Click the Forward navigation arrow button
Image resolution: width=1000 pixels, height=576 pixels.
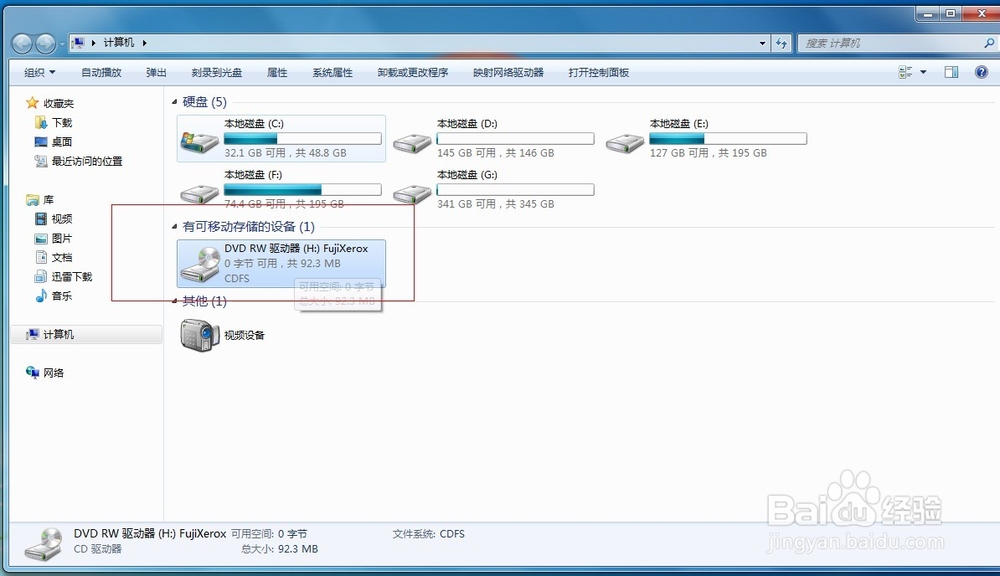[x=45, y=43]
